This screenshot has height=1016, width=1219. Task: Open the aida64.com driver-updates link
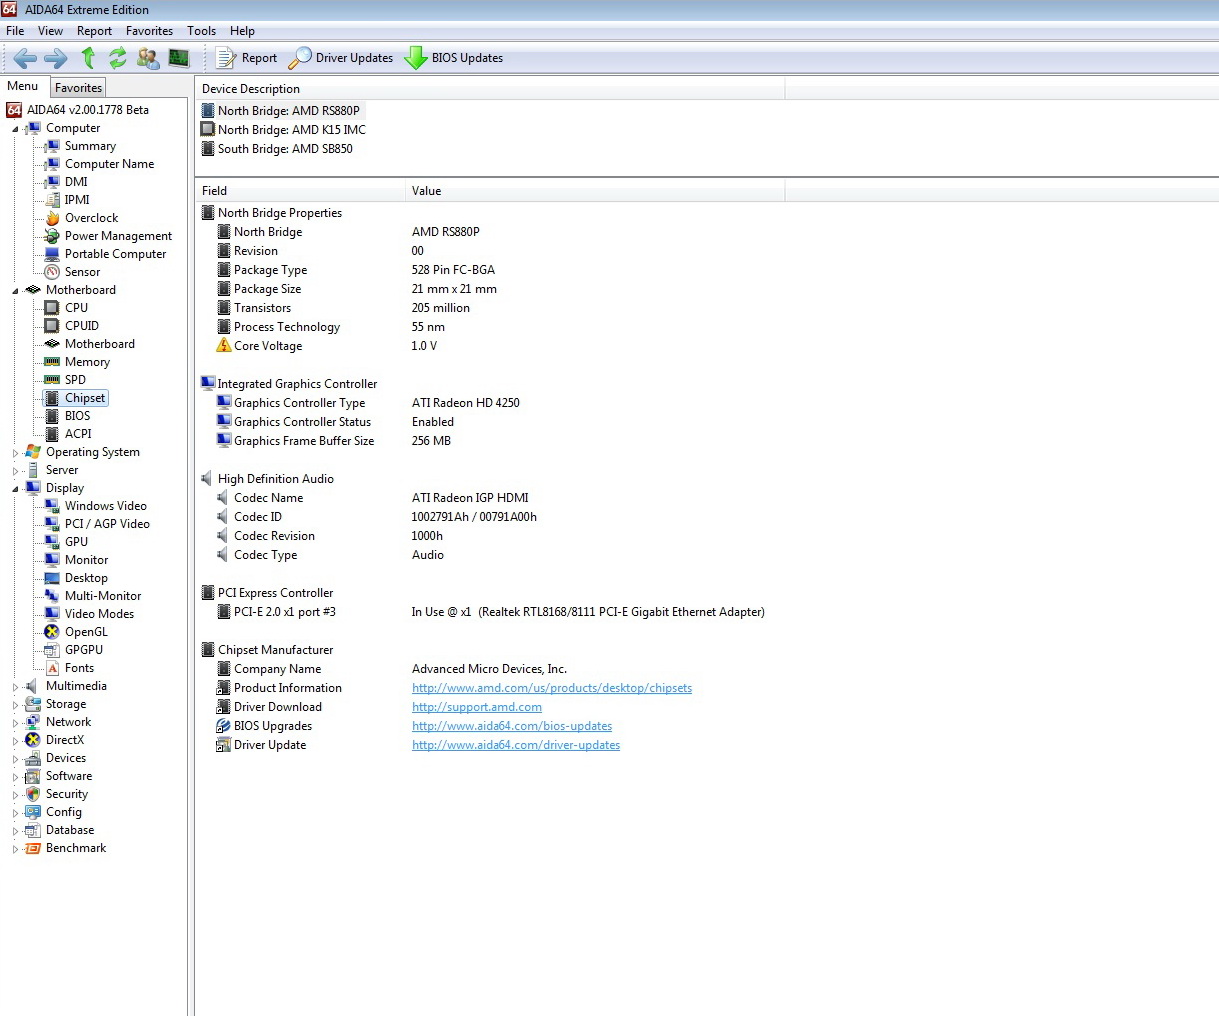(516, 745)
